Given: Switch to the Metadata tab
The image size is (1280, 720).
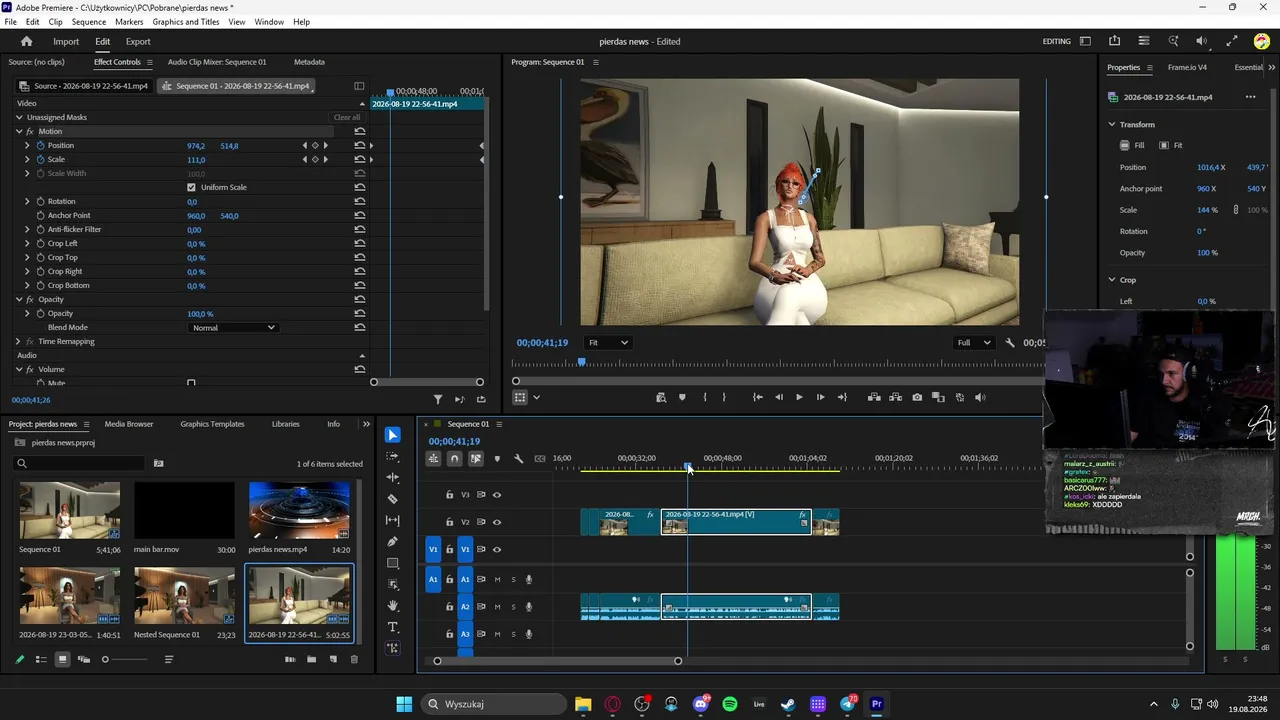Looking at the screenshot, I should click(x=309, y=62).
